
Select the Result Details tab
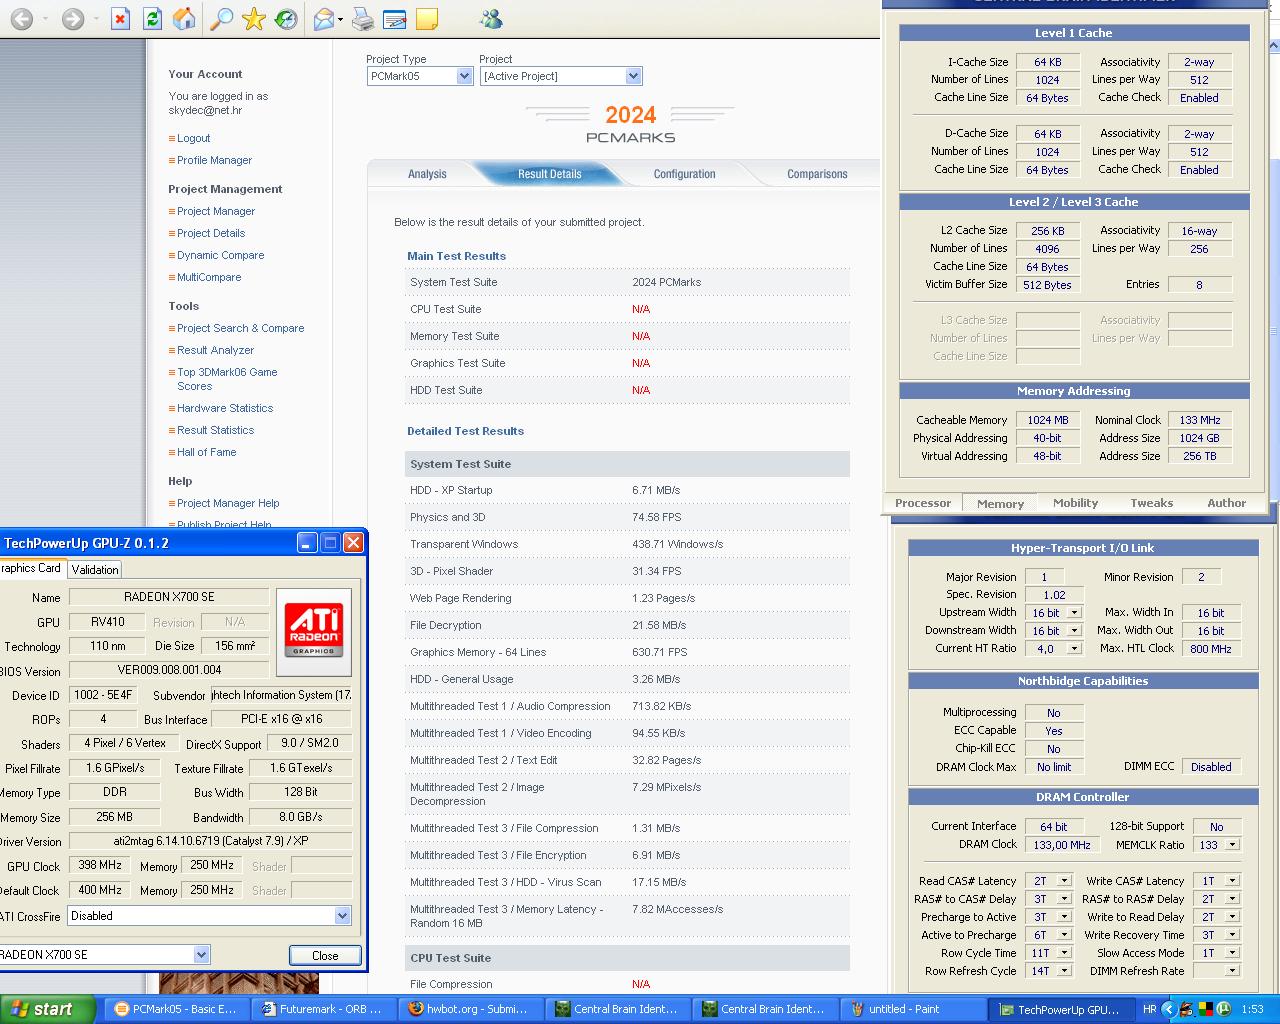click(549, 174)
